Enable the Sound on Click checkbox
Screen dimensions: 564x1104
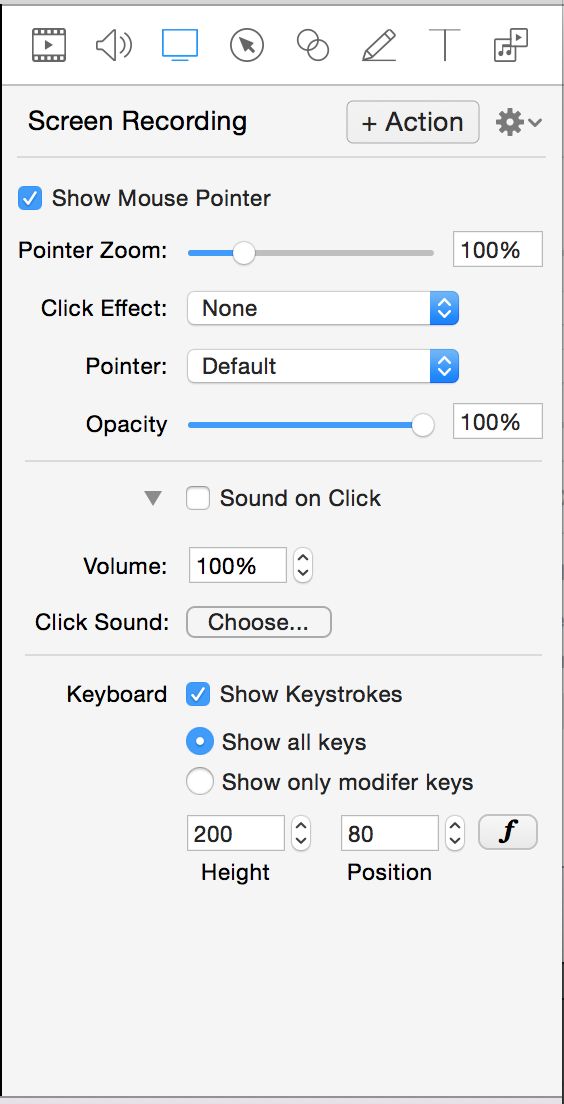click(x=198, y=499)
